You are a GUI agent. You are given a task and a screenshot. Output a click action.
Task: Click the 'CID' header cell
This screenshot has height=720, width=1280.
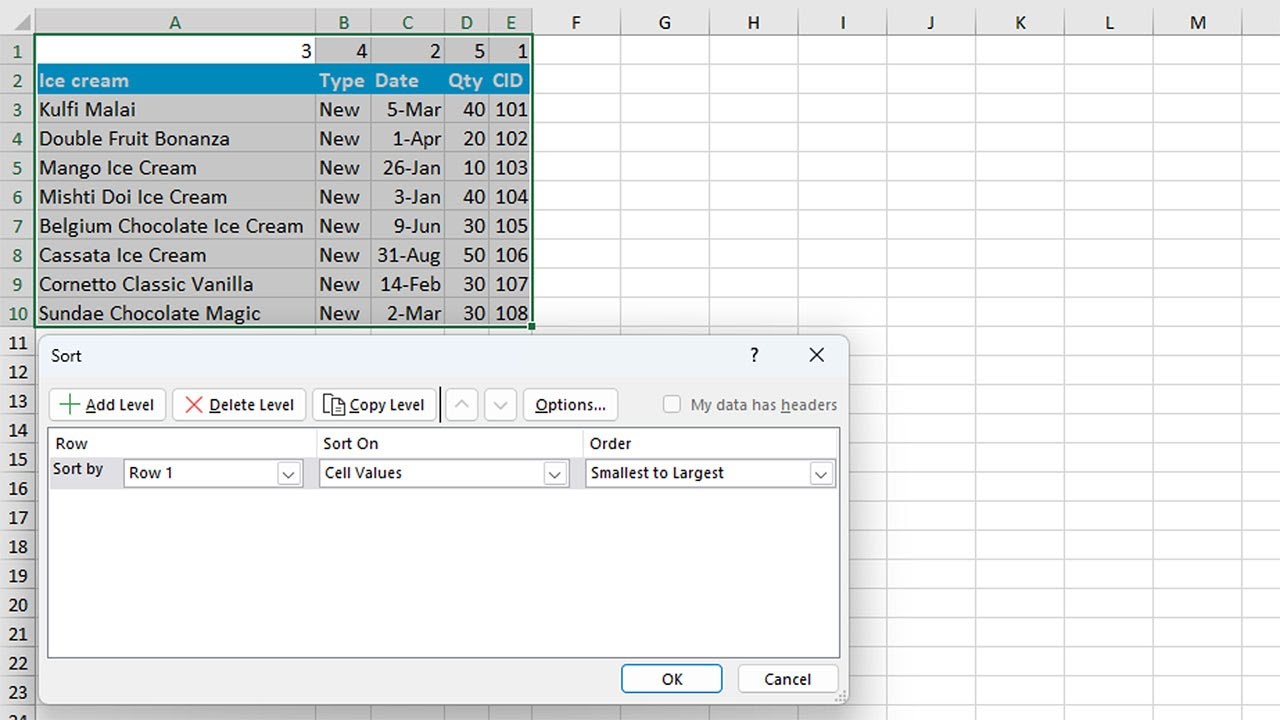tap(510, 80)
